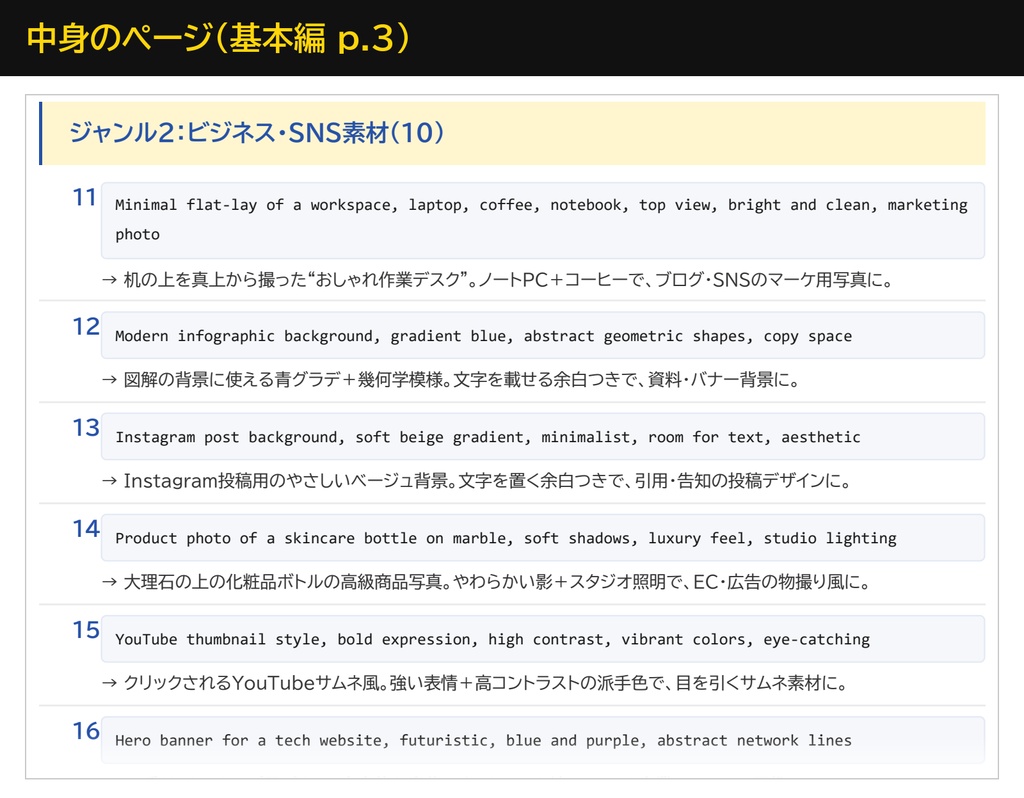
Task: Select the Hero banner tech website prompt
Action: coord(543,740)
